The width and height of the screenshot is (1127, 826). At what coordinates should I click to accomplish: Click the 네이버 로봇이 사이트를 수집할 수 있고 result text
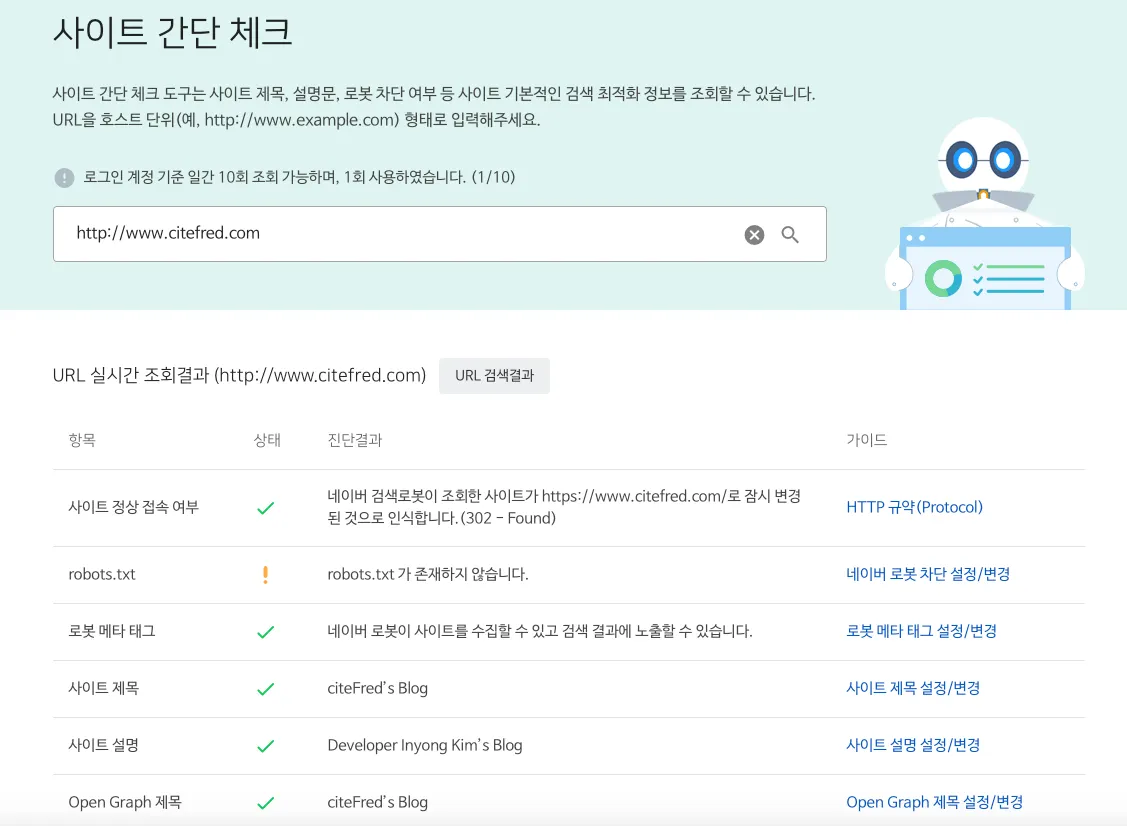click(x=540, y=630)
